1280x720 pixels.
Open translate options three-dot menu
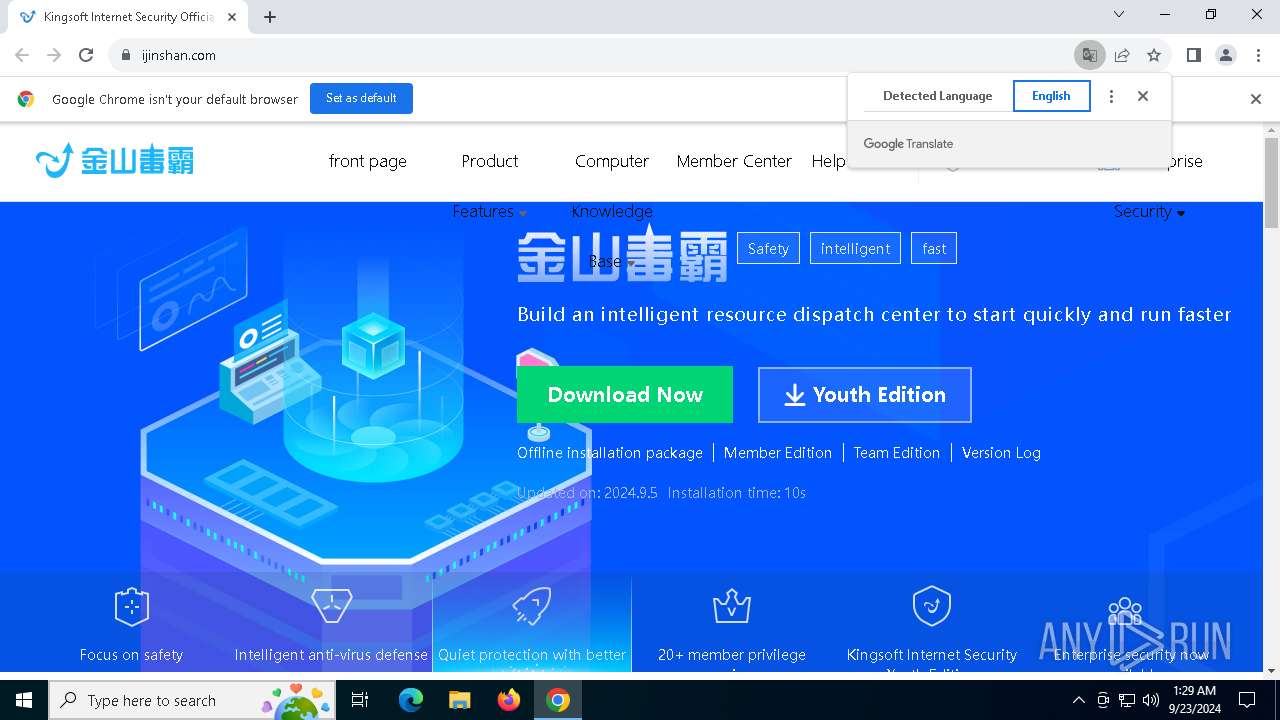(1111, 96)
